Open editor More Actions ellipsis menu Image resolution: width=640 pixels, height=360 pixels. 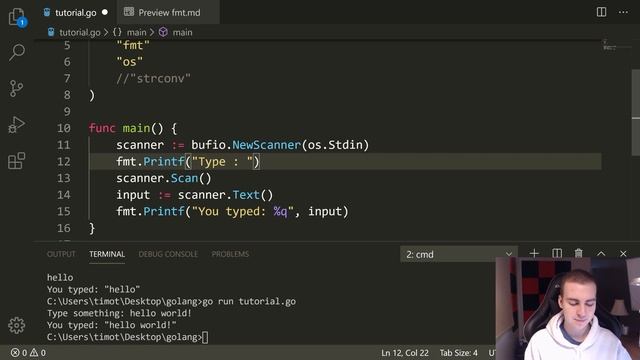point(623,12)
